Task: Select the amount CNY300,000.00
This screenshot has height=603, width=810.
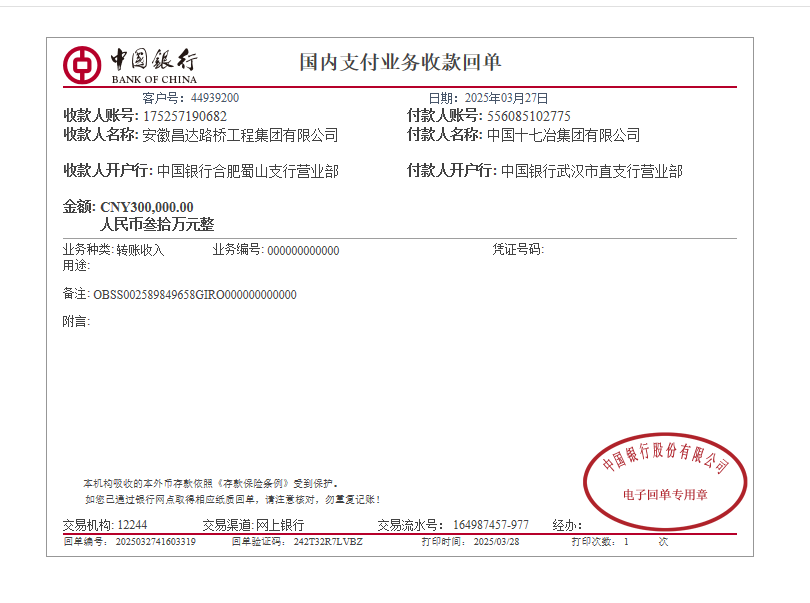Action: point(147,207)
